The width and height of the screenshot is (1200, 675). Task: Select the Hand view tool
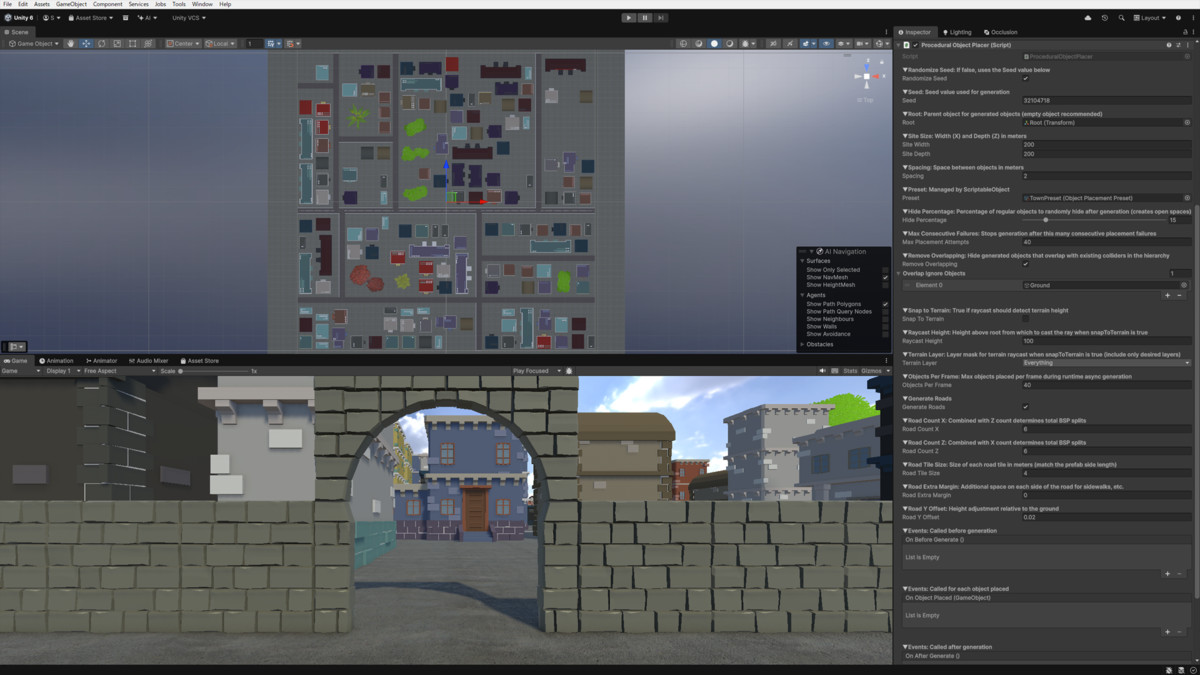(71, 44)
